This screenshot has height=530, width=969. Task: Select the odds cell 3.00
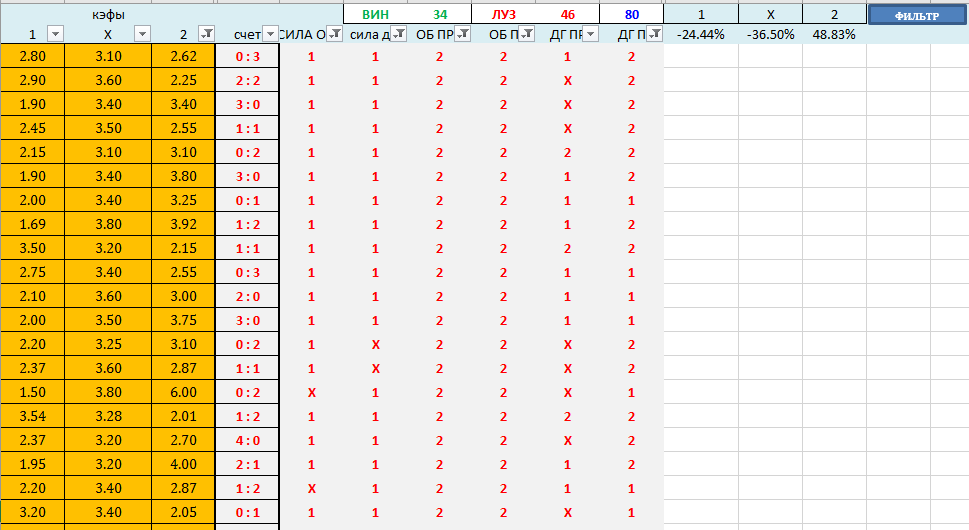click(x=184, y=297)
